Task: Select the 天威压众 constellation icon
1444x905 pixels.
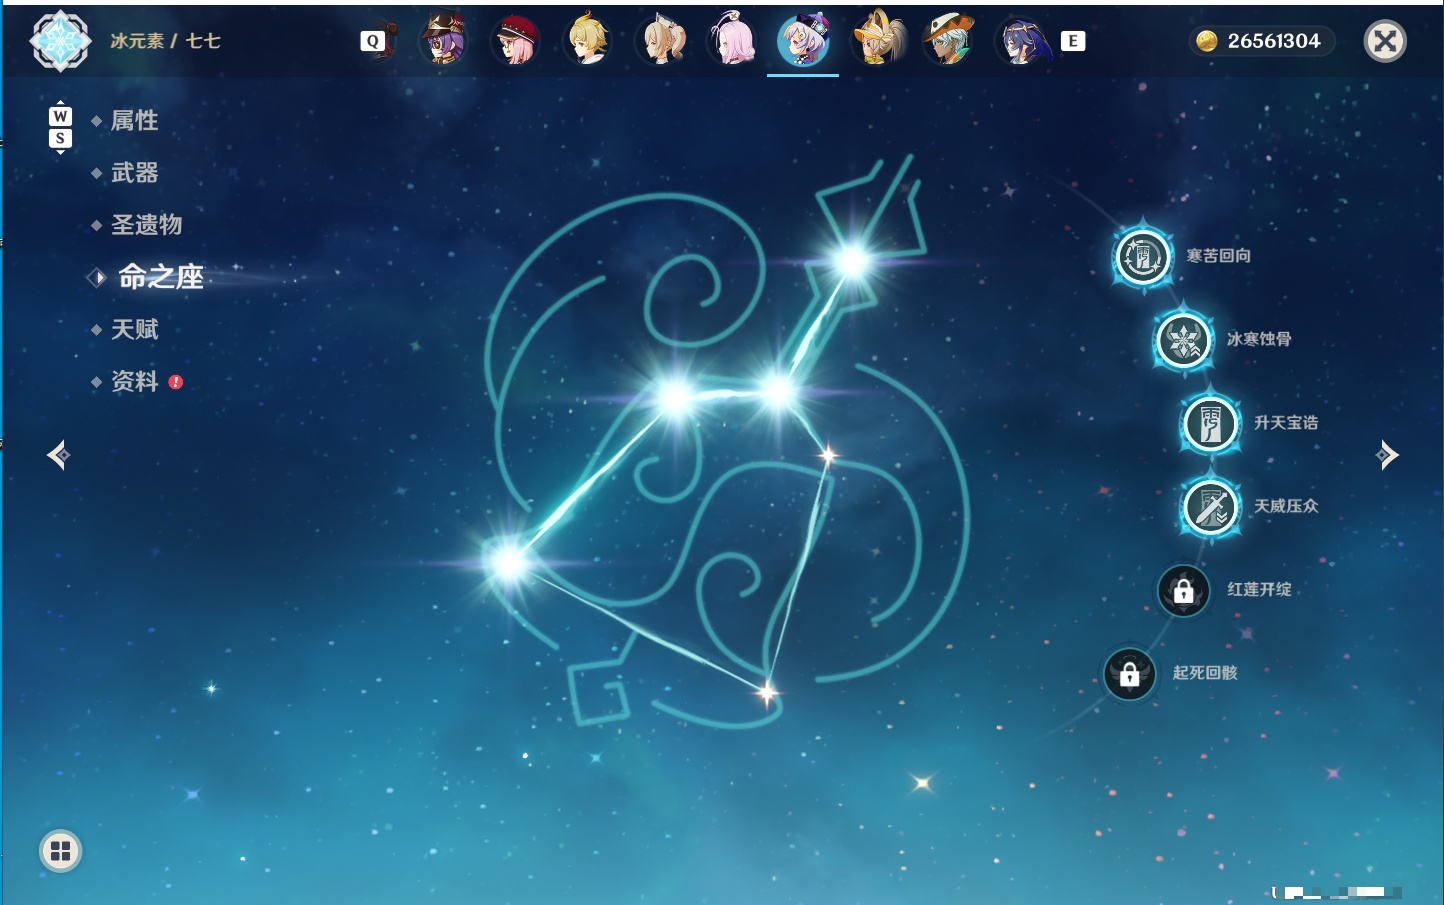Action: point(1211,507)
